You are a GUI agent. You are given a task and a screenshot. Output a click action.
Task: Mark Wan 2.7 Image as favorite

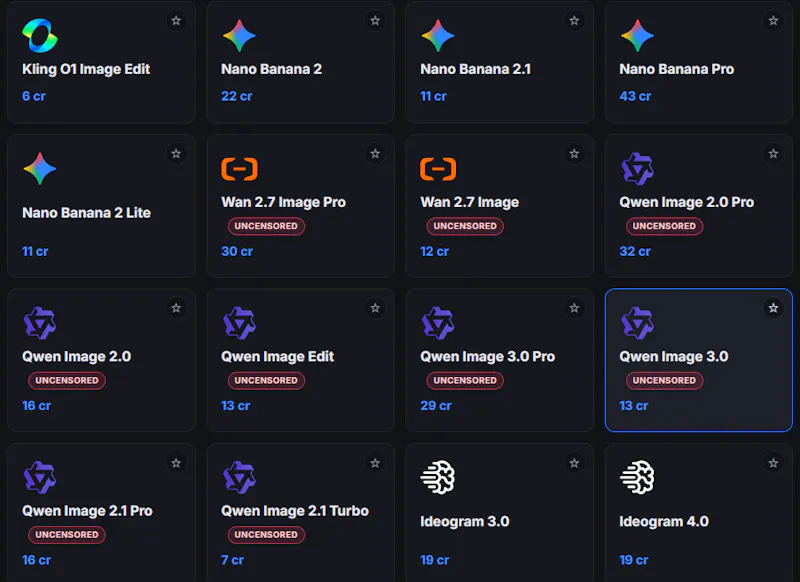click(574, 154)
